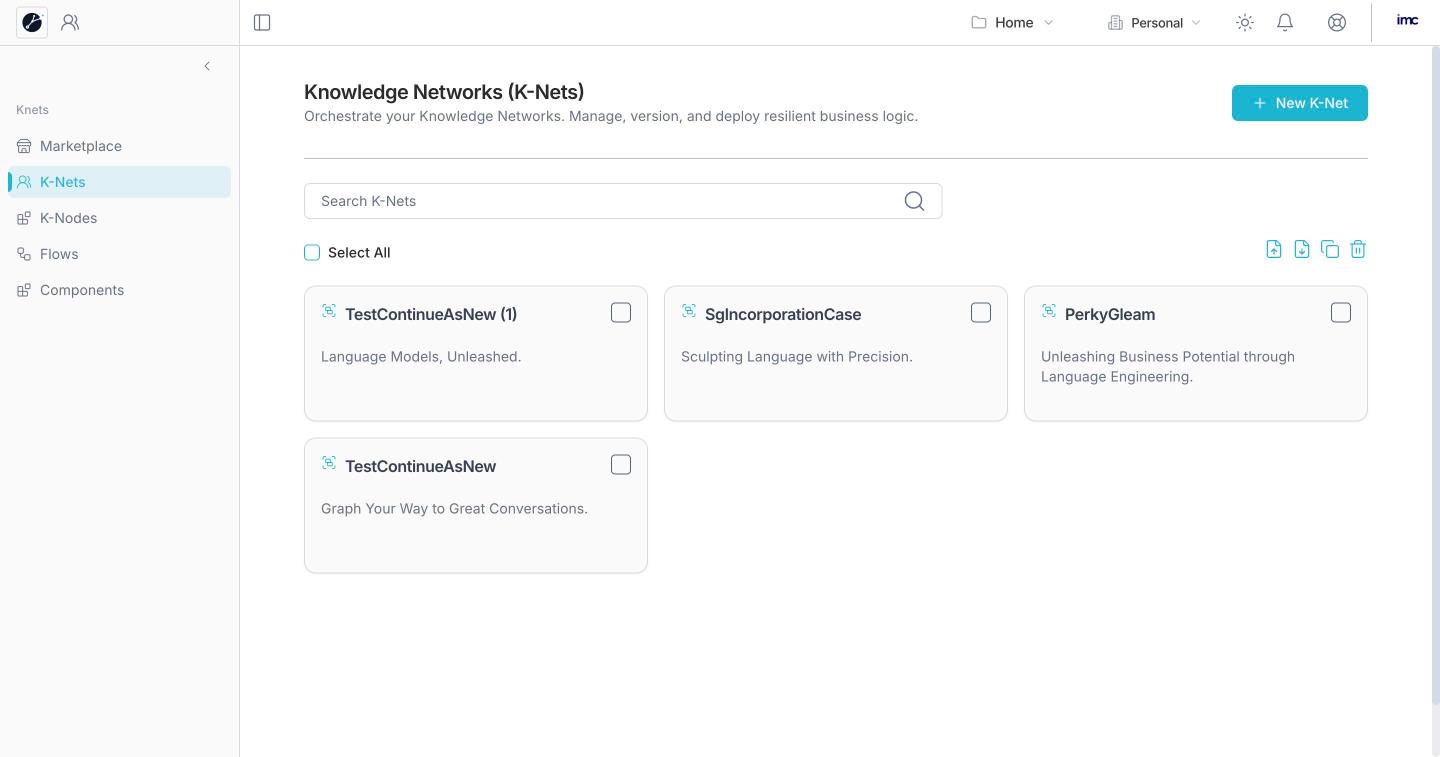Click the download file icon above the K-Net cards
1440x757 pixels.
1302,249
